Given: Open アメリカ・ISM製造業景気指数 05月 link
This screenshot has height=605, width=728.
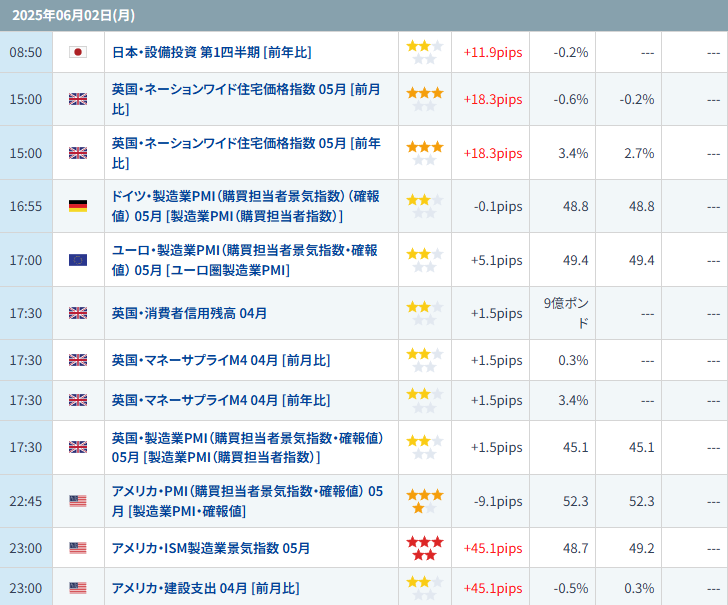Looking at the screenshot, I should coord(211,548).
